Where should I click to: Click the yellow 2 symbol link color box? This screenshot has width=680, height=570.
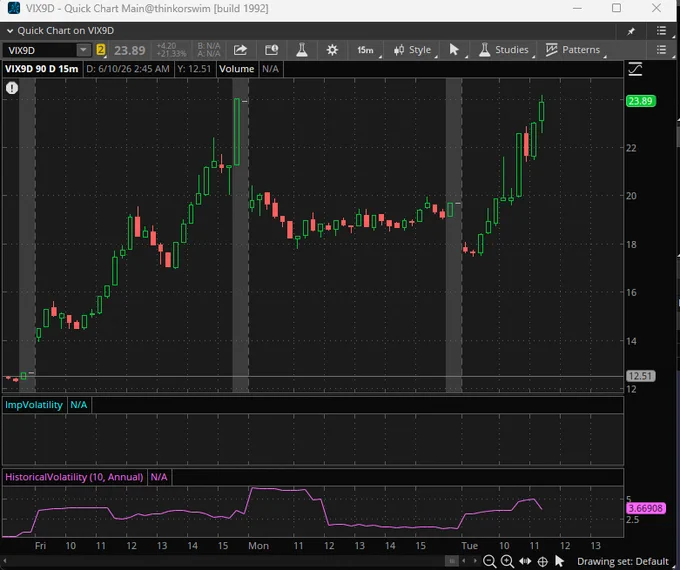[101, 49]
